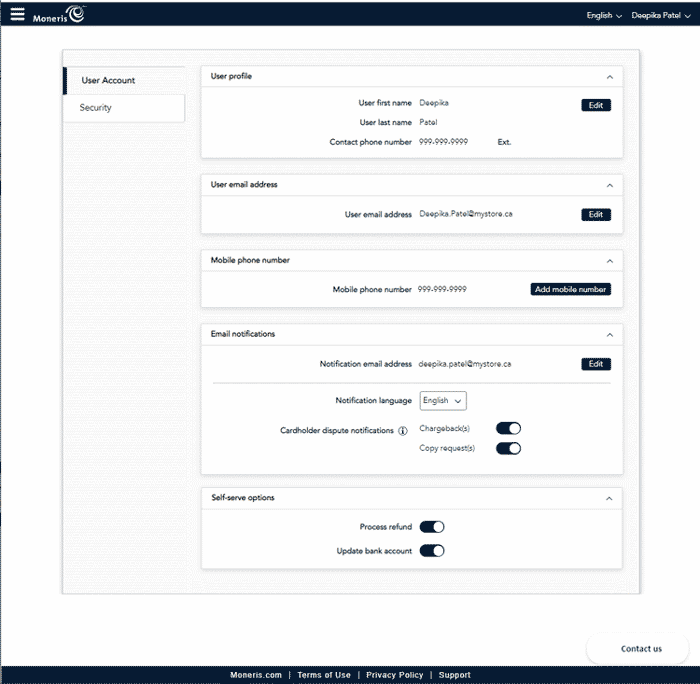This screenshot has width=700, height=684.
Task: Click the Contact us button
Action: [638, 649]
